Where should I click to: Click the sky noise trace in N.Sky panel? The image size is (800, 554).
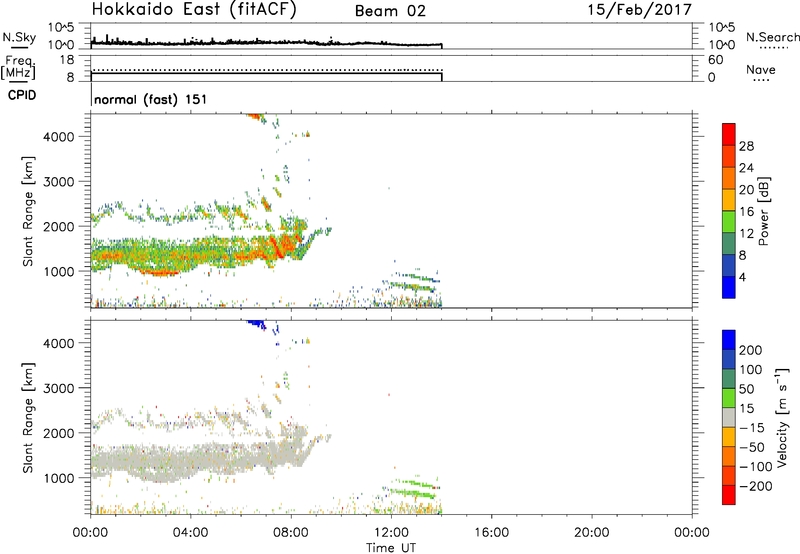[266, 43]
